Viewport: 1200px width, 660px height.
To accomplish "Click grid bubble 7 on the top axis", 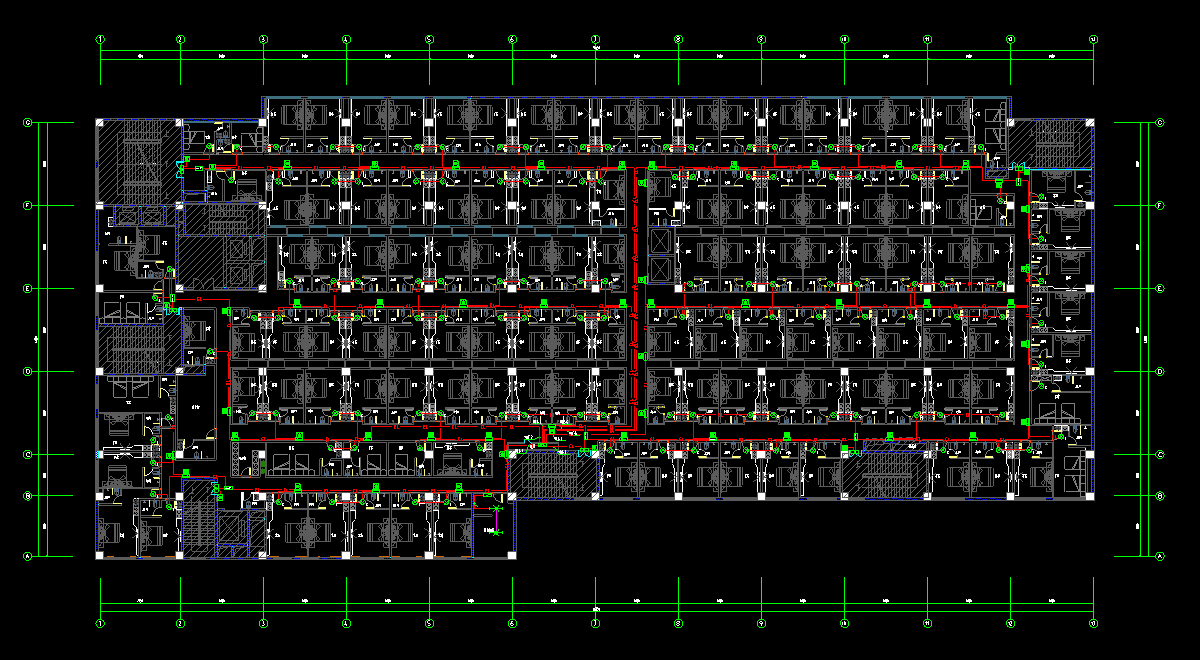I will coord(595,39).
